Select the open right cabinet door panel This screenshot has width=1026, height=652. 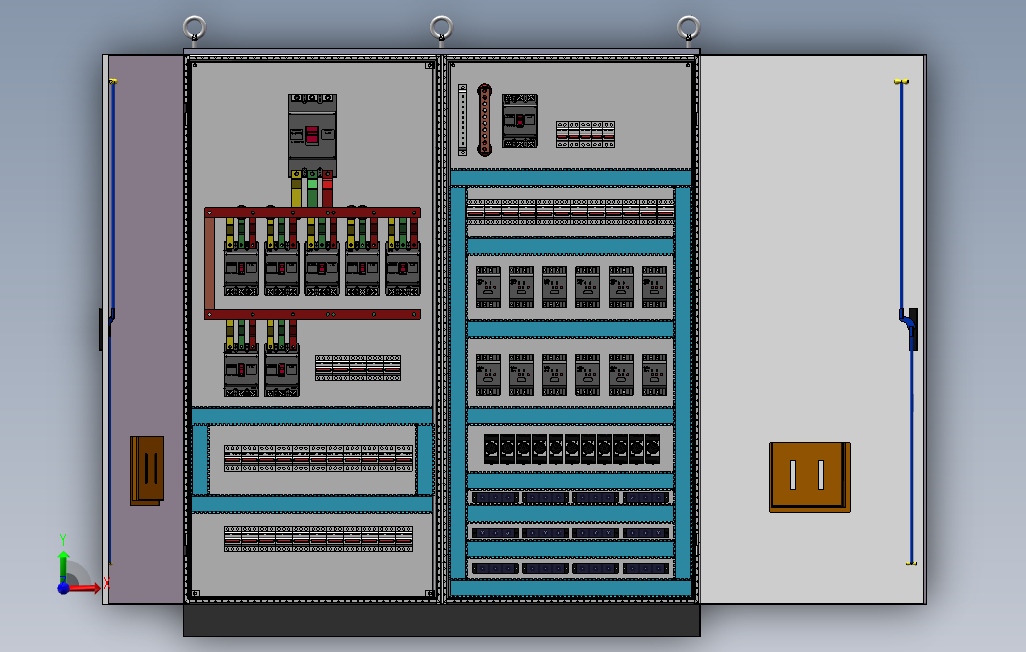pos(813,329)
